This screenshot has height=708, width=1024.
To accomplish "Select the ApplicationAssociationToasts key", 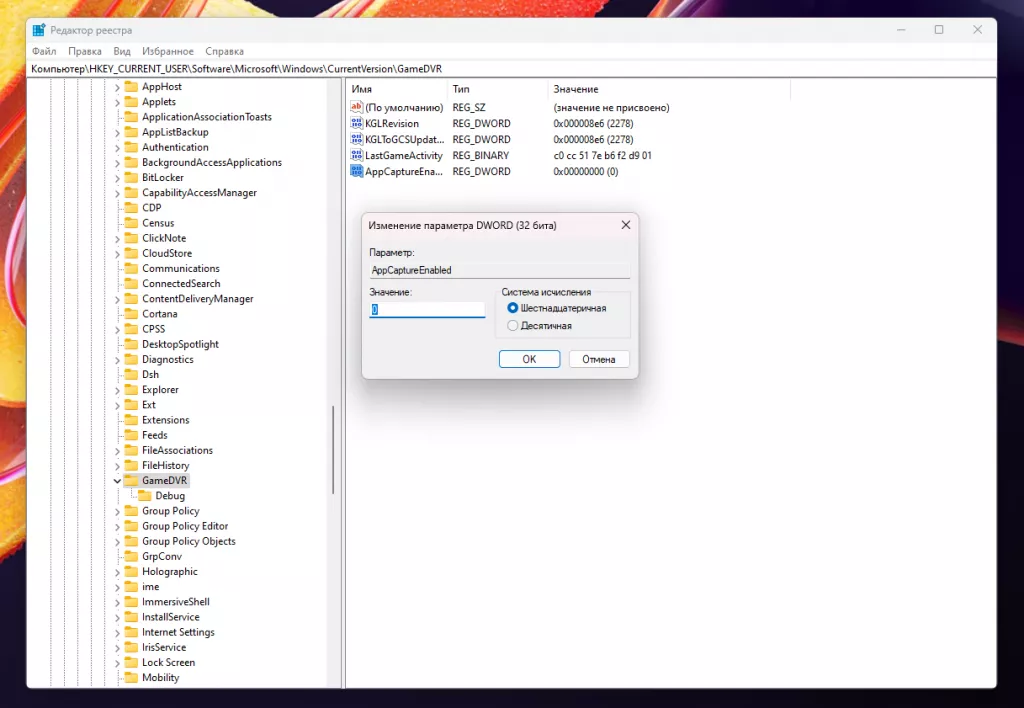I will coord(206,116).
